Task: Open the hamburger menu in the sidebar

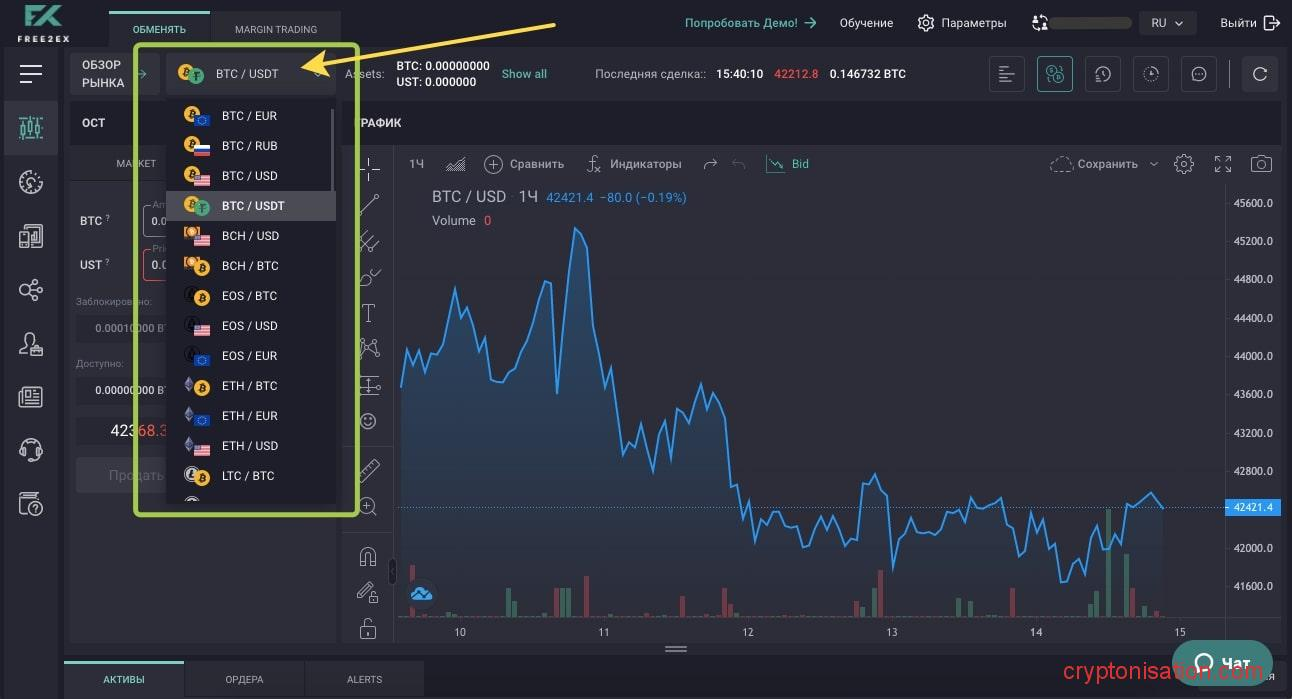Action: click(x=31, y=73)
